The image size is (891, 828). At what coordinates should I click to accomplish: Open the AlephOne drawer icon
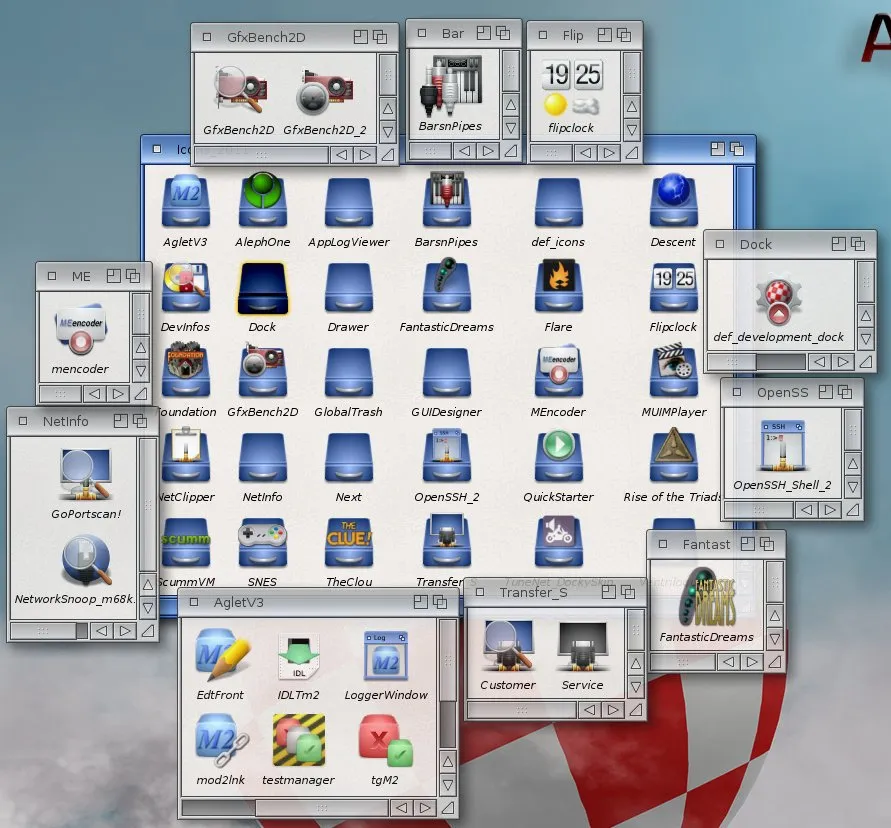[x=262, y=201]
